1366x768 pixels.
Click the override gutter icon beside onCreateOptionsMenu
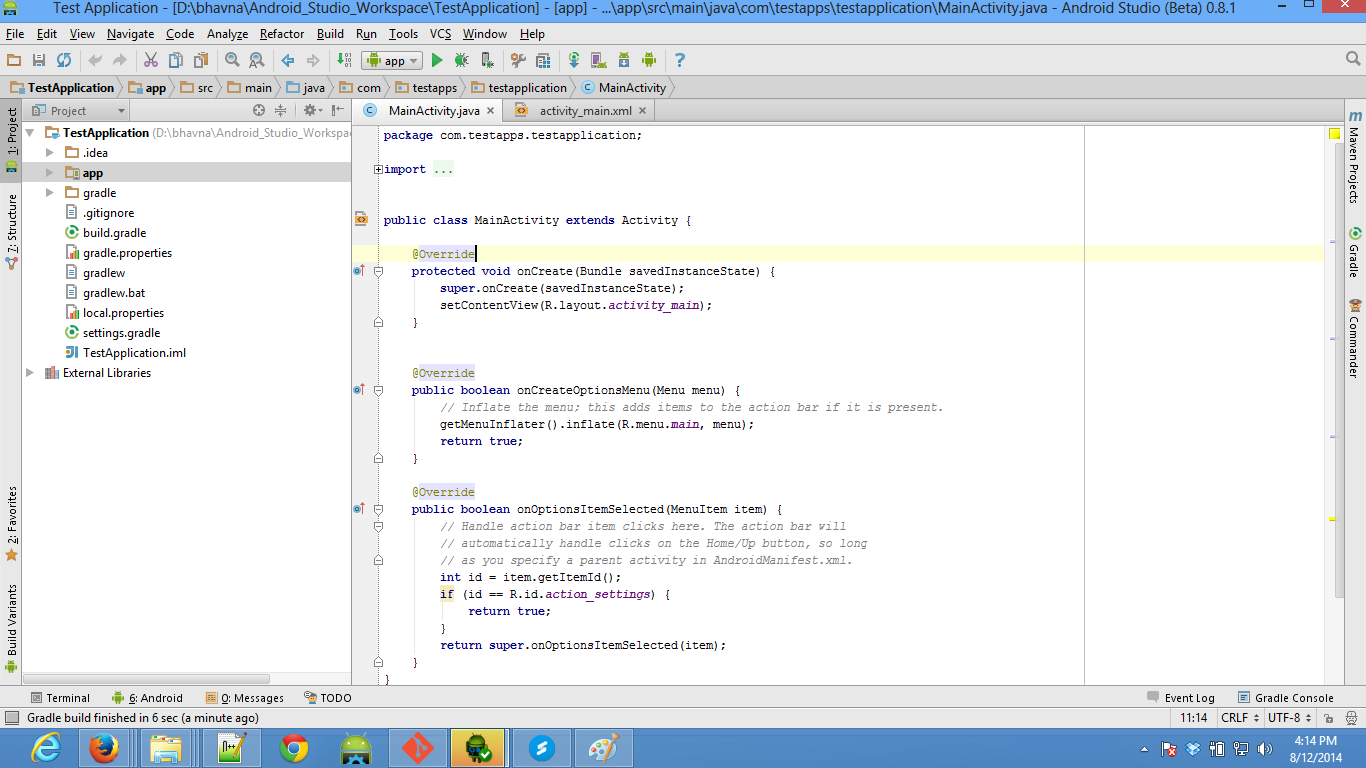(x=359, y=390)
